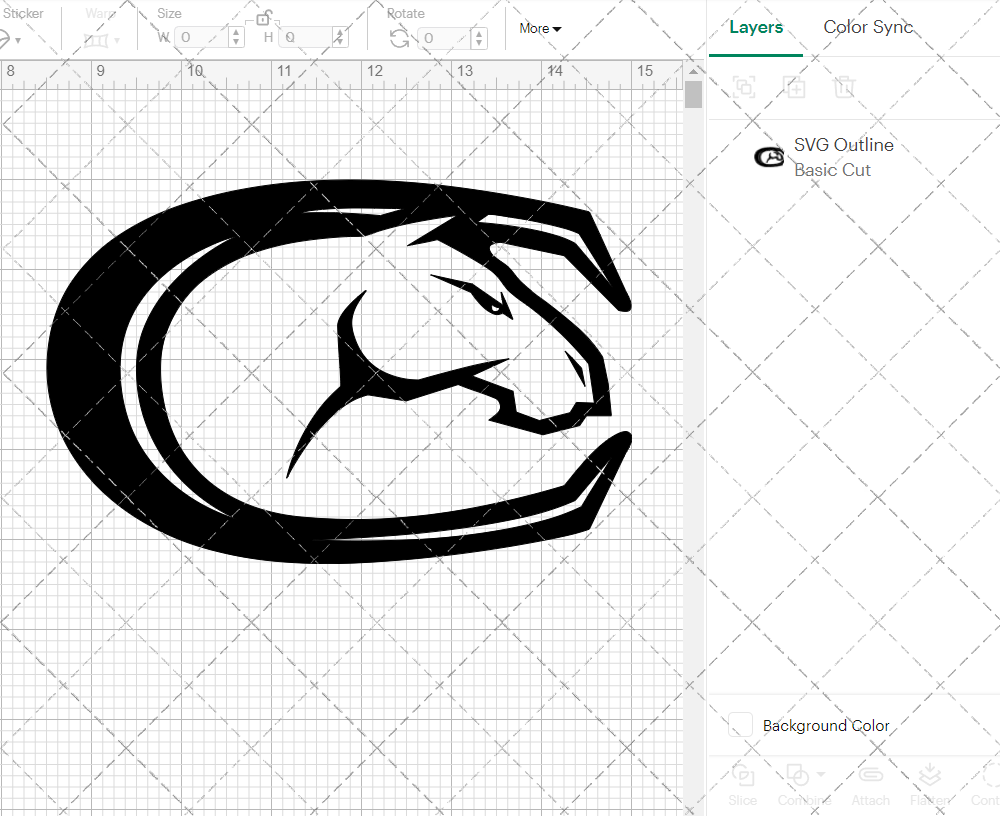Open the Warp options arrow

coord(117,42)
